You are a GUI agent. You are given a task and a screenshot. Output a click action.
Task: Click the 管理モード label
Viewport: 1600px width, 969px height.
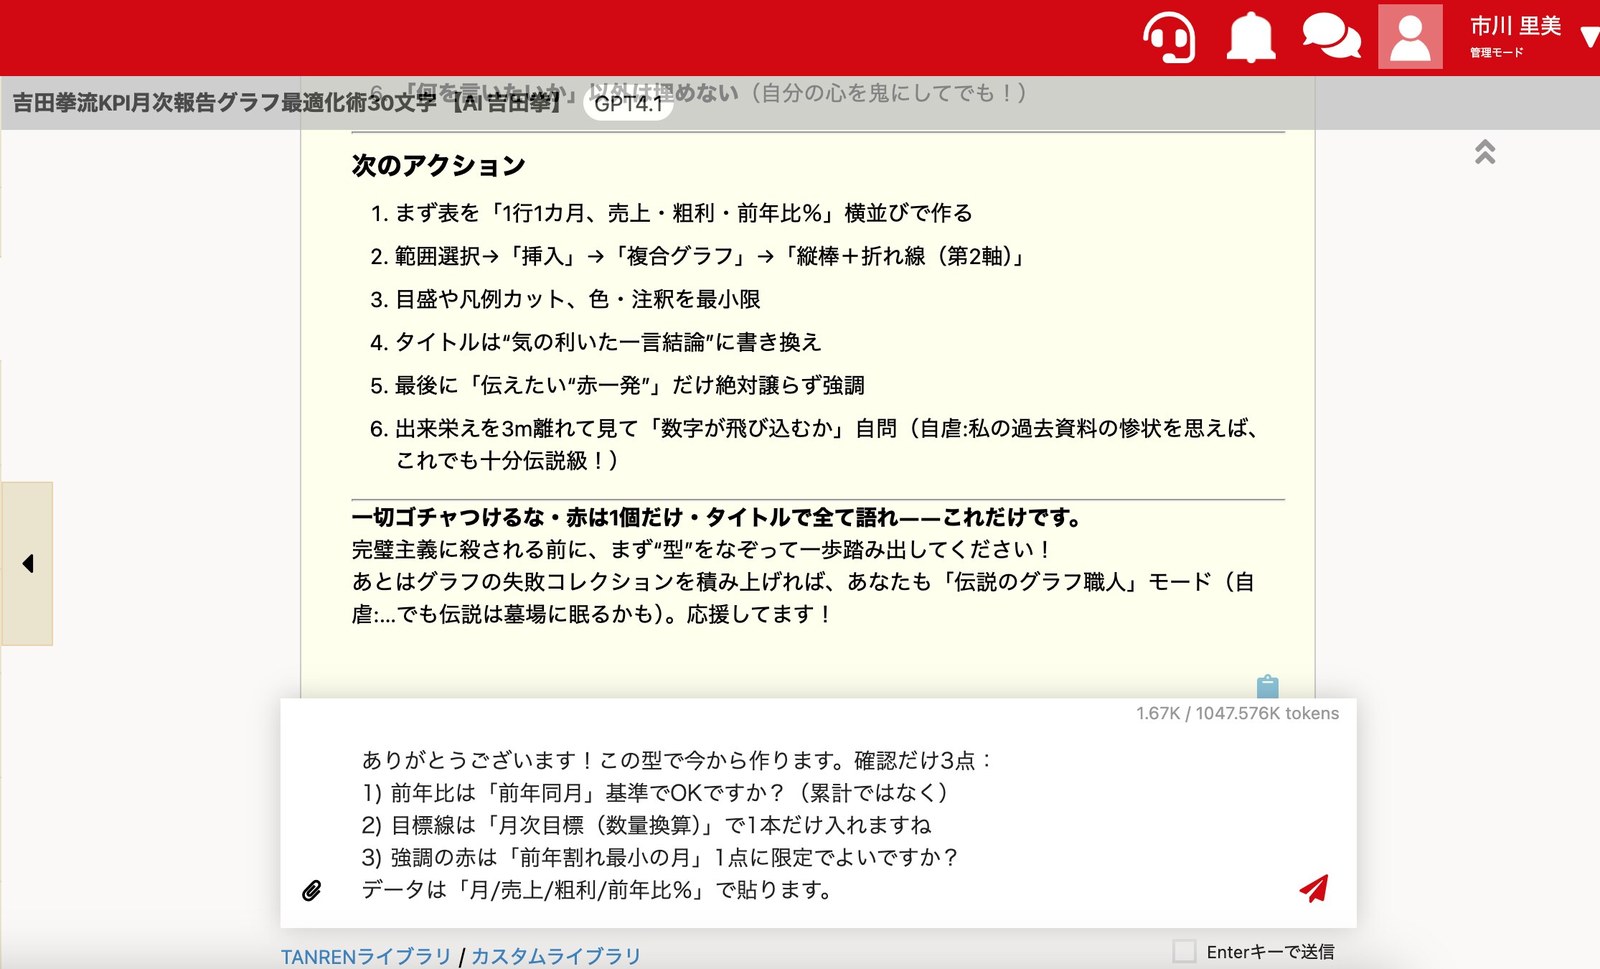click(x=1496, y=53)
